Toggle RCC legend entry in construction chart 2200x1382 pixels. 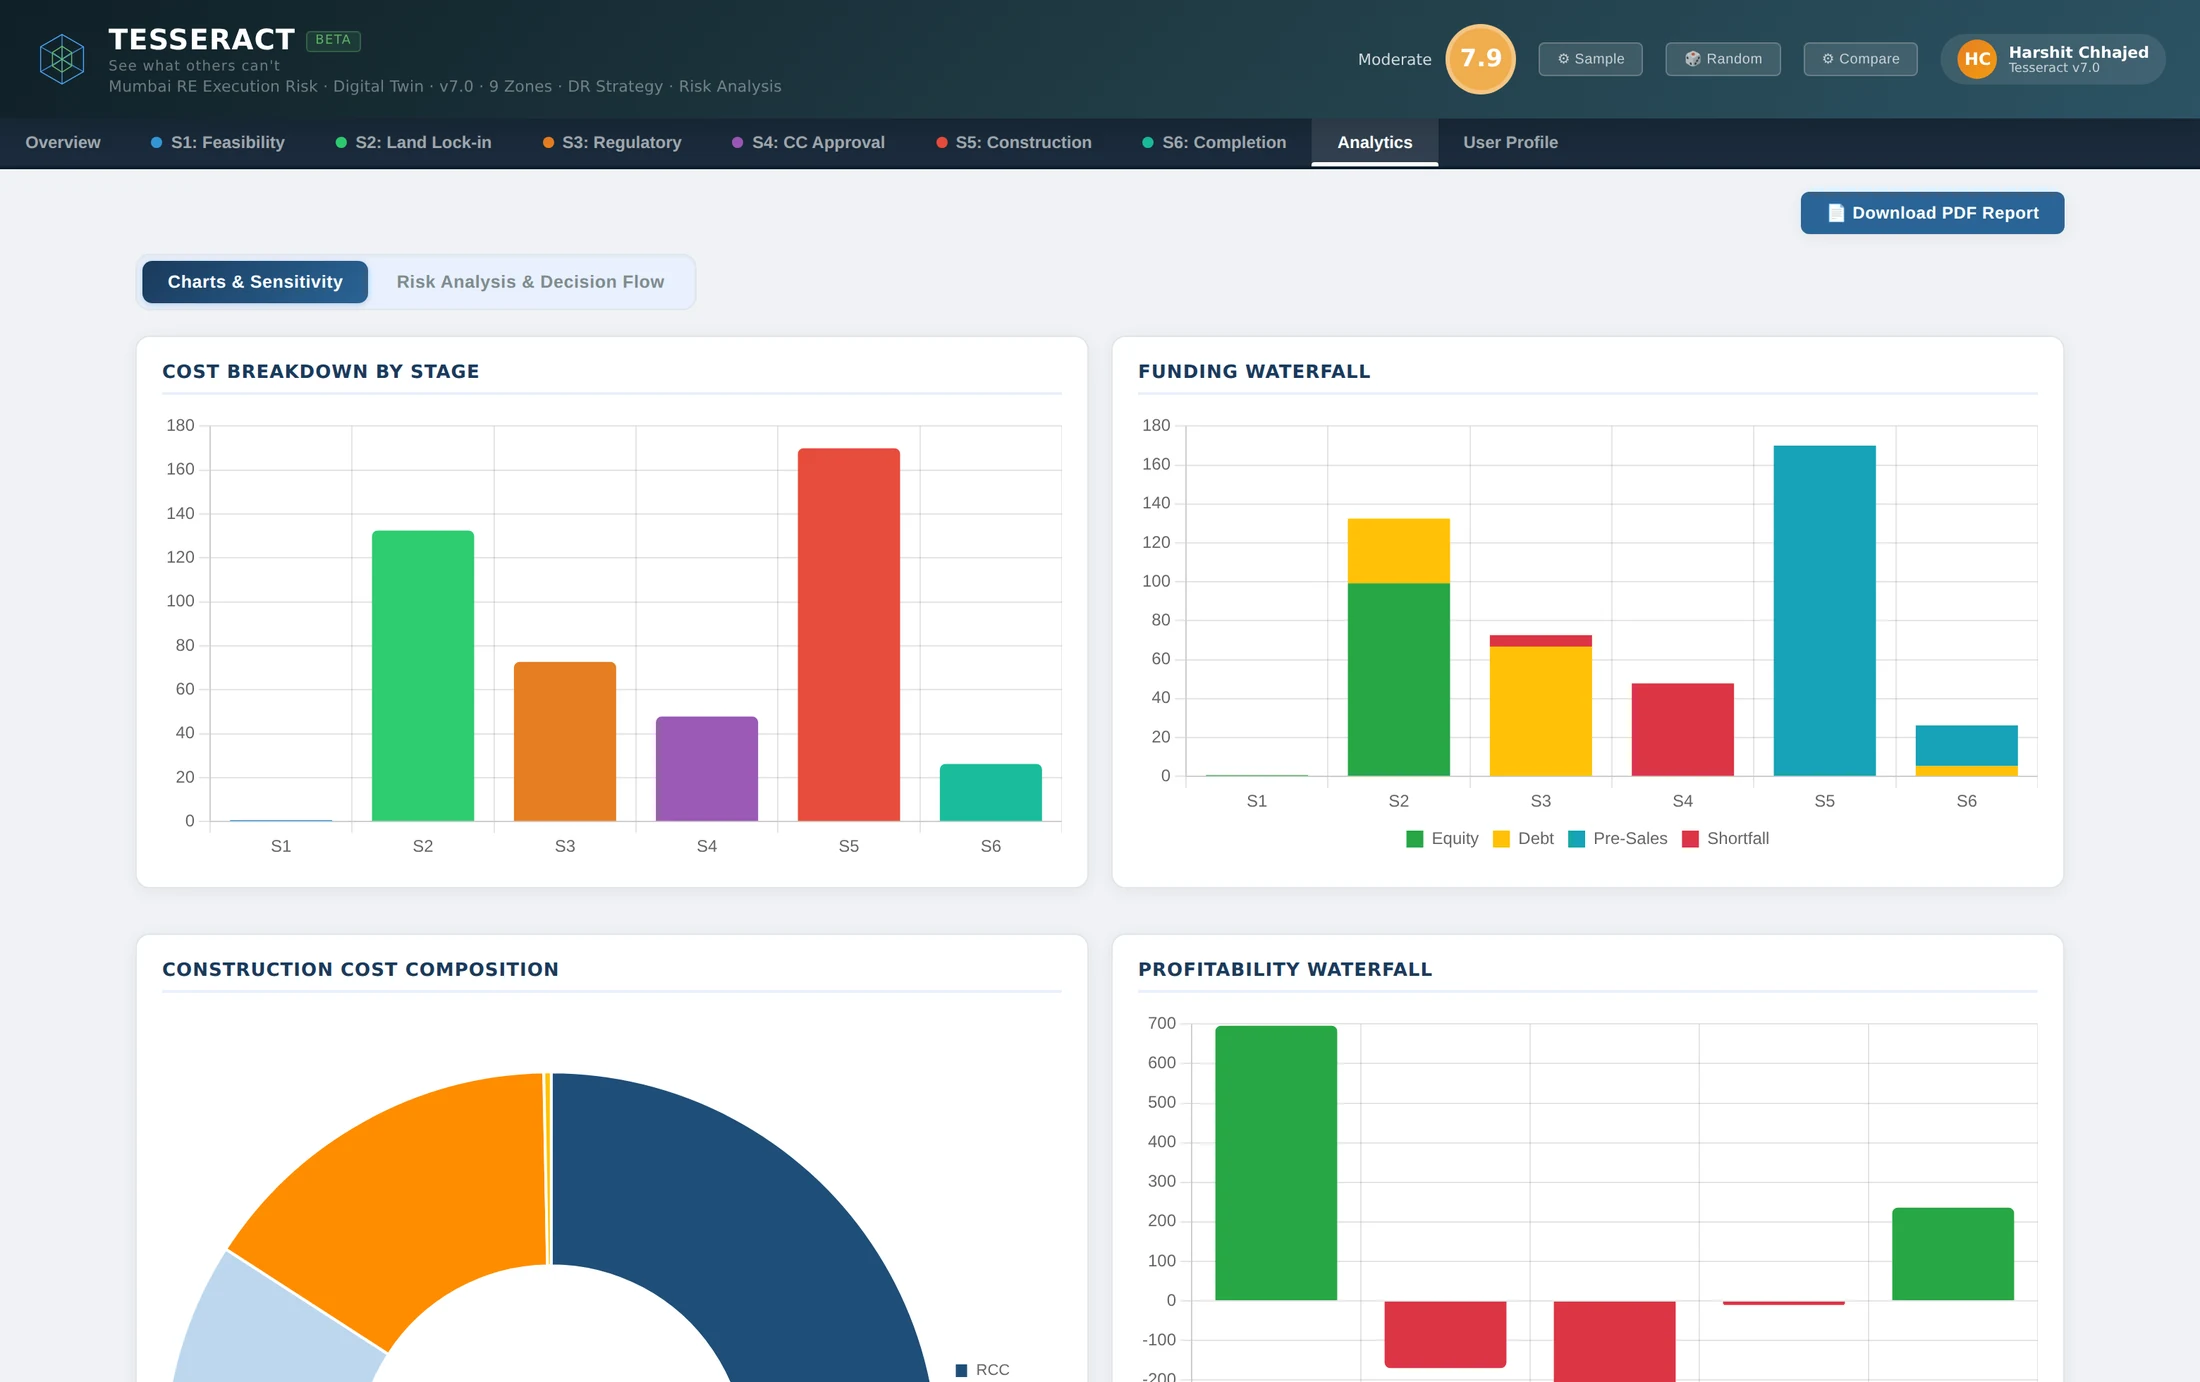tap(982, 1370)
